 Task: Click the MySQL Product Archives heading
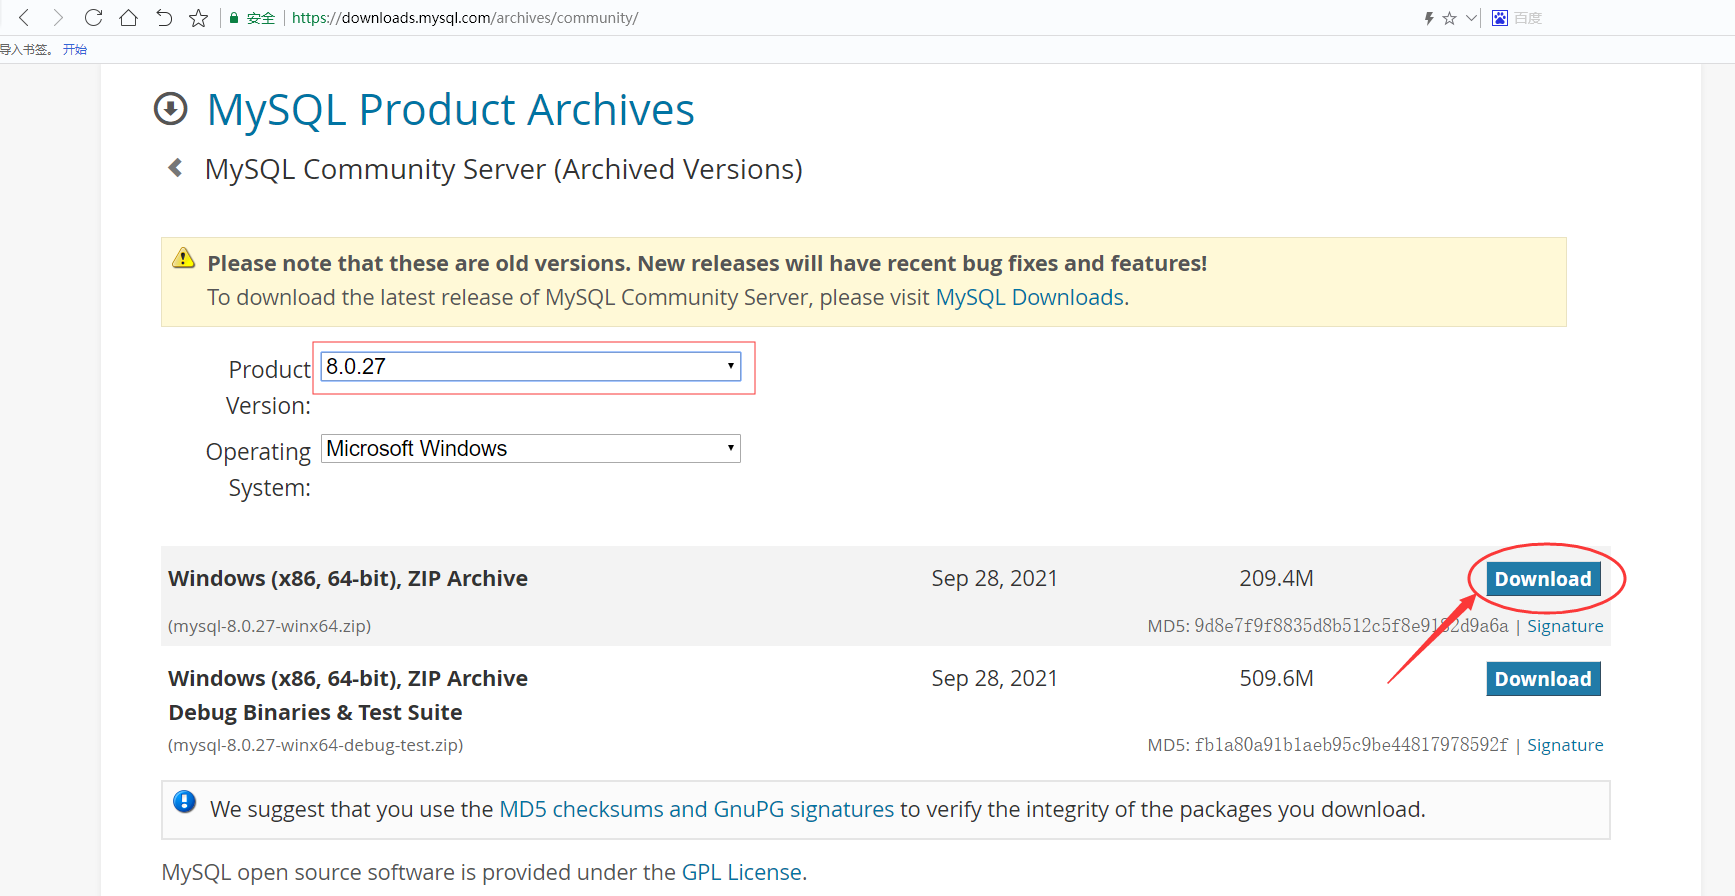pos(451,109)
